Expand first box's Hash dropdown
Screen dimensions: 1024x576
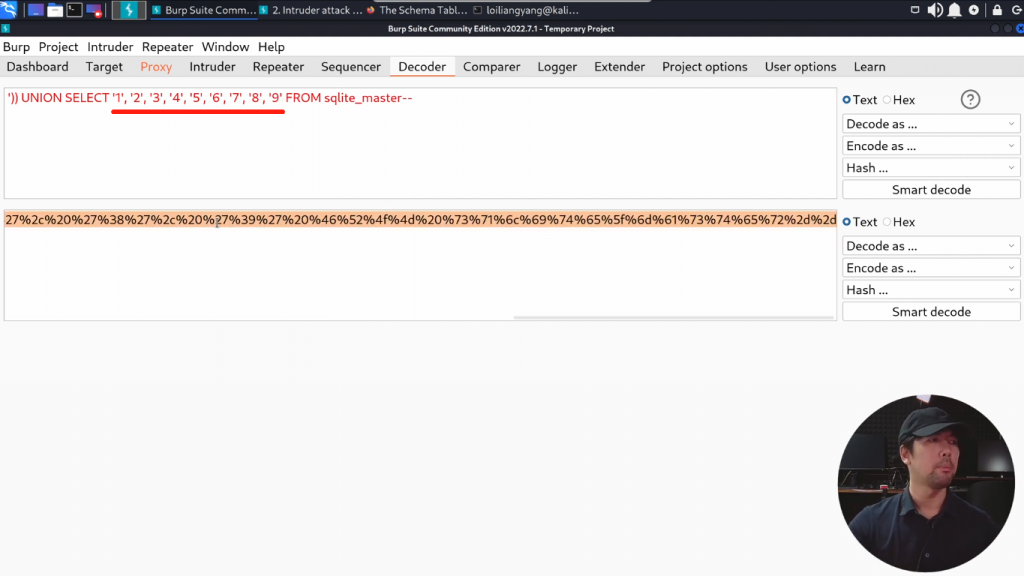[x=931, y=168]
